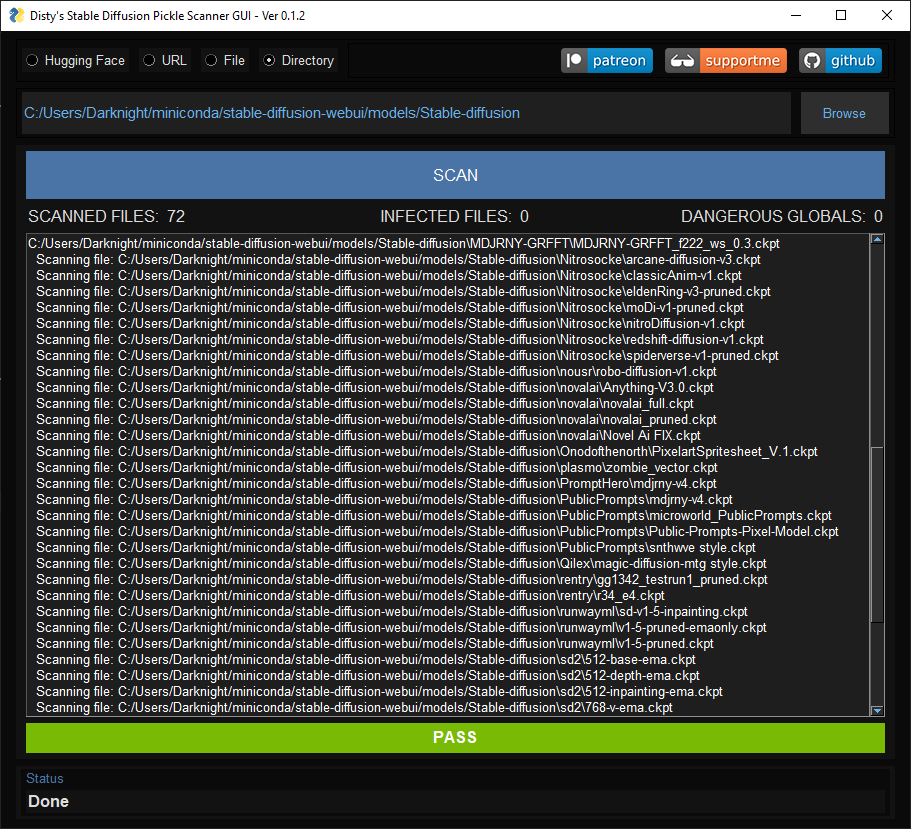Click the r34_e4.ckpt log line
911x829 pixels.
pos(350,595)
